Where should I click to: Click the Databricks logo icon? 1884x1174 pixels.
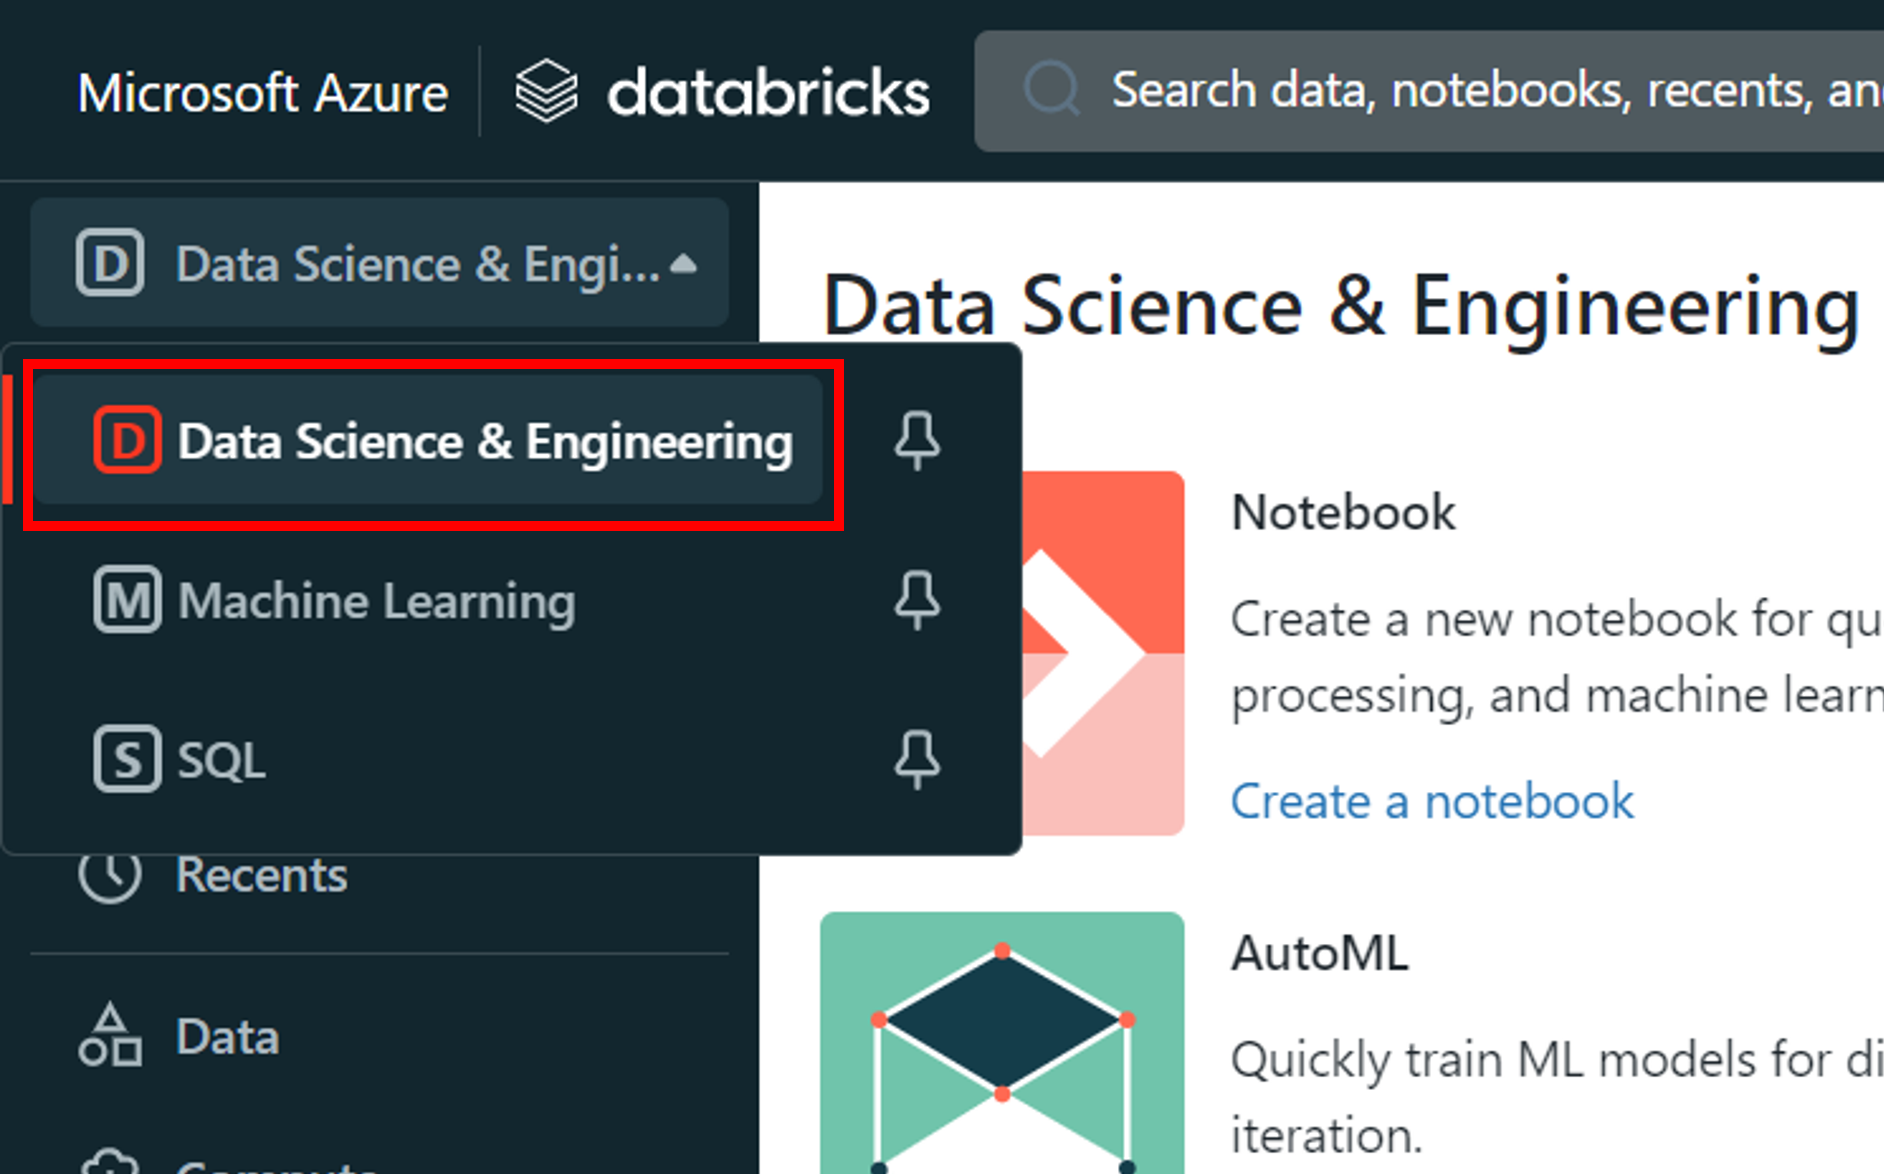coord(546,92)
